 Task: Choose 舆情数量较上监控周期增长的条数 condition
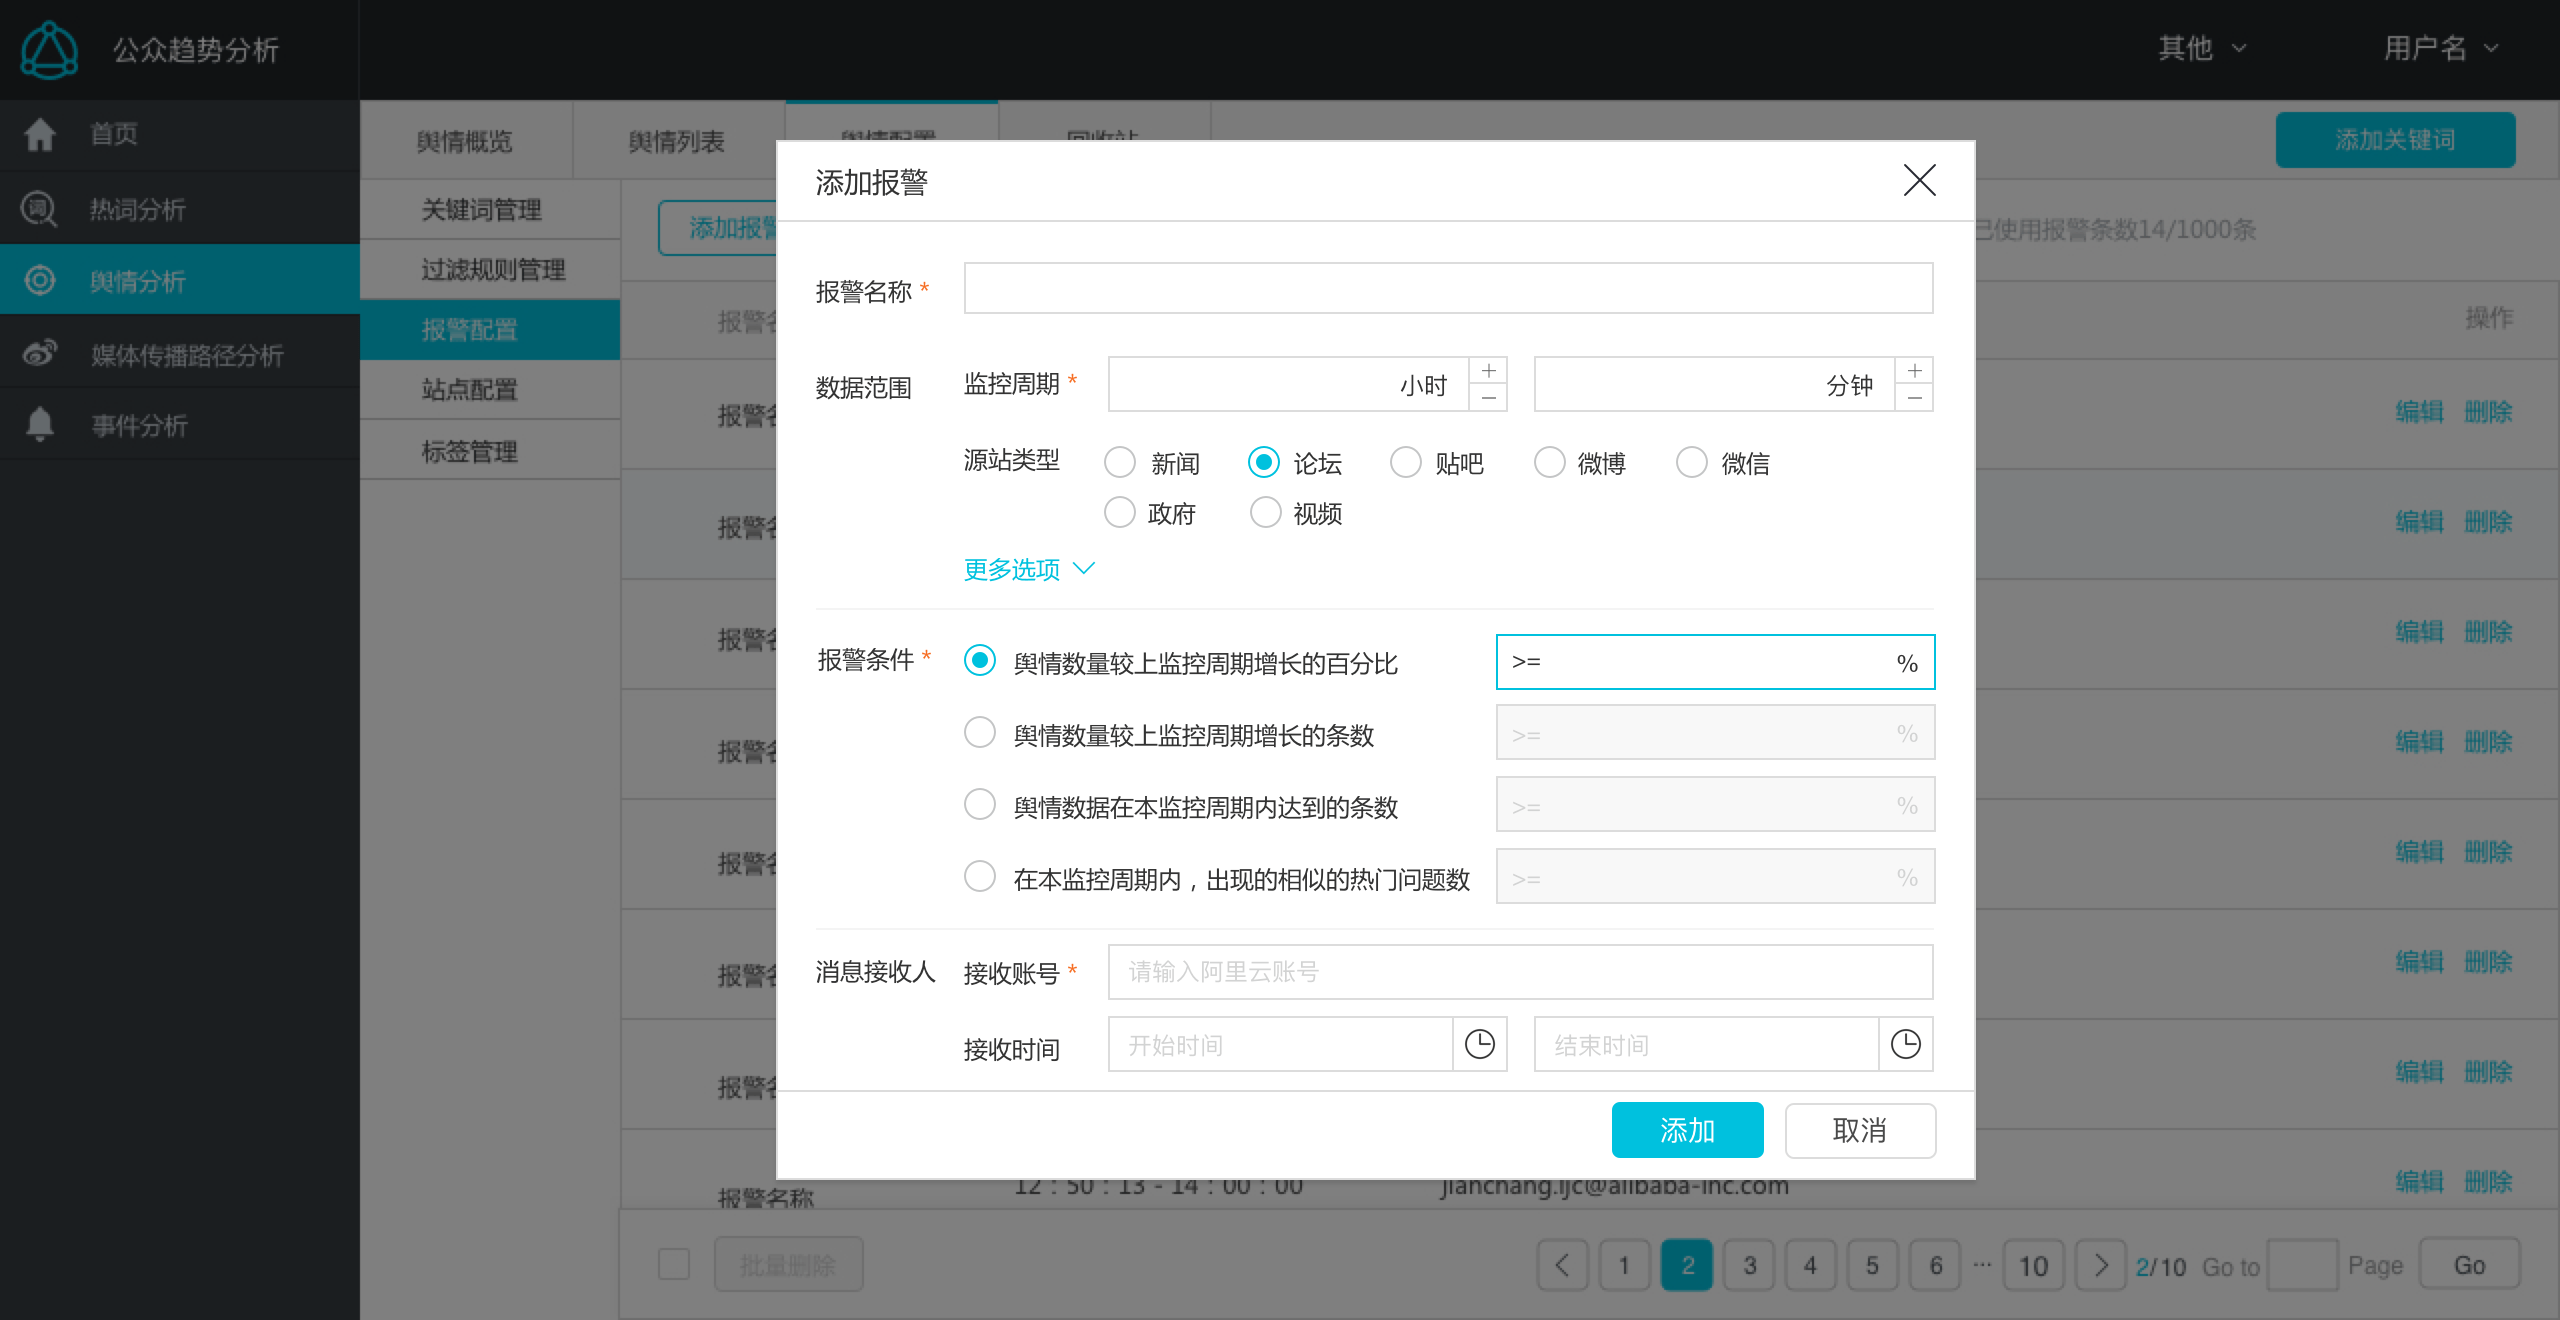click(979, 732)
